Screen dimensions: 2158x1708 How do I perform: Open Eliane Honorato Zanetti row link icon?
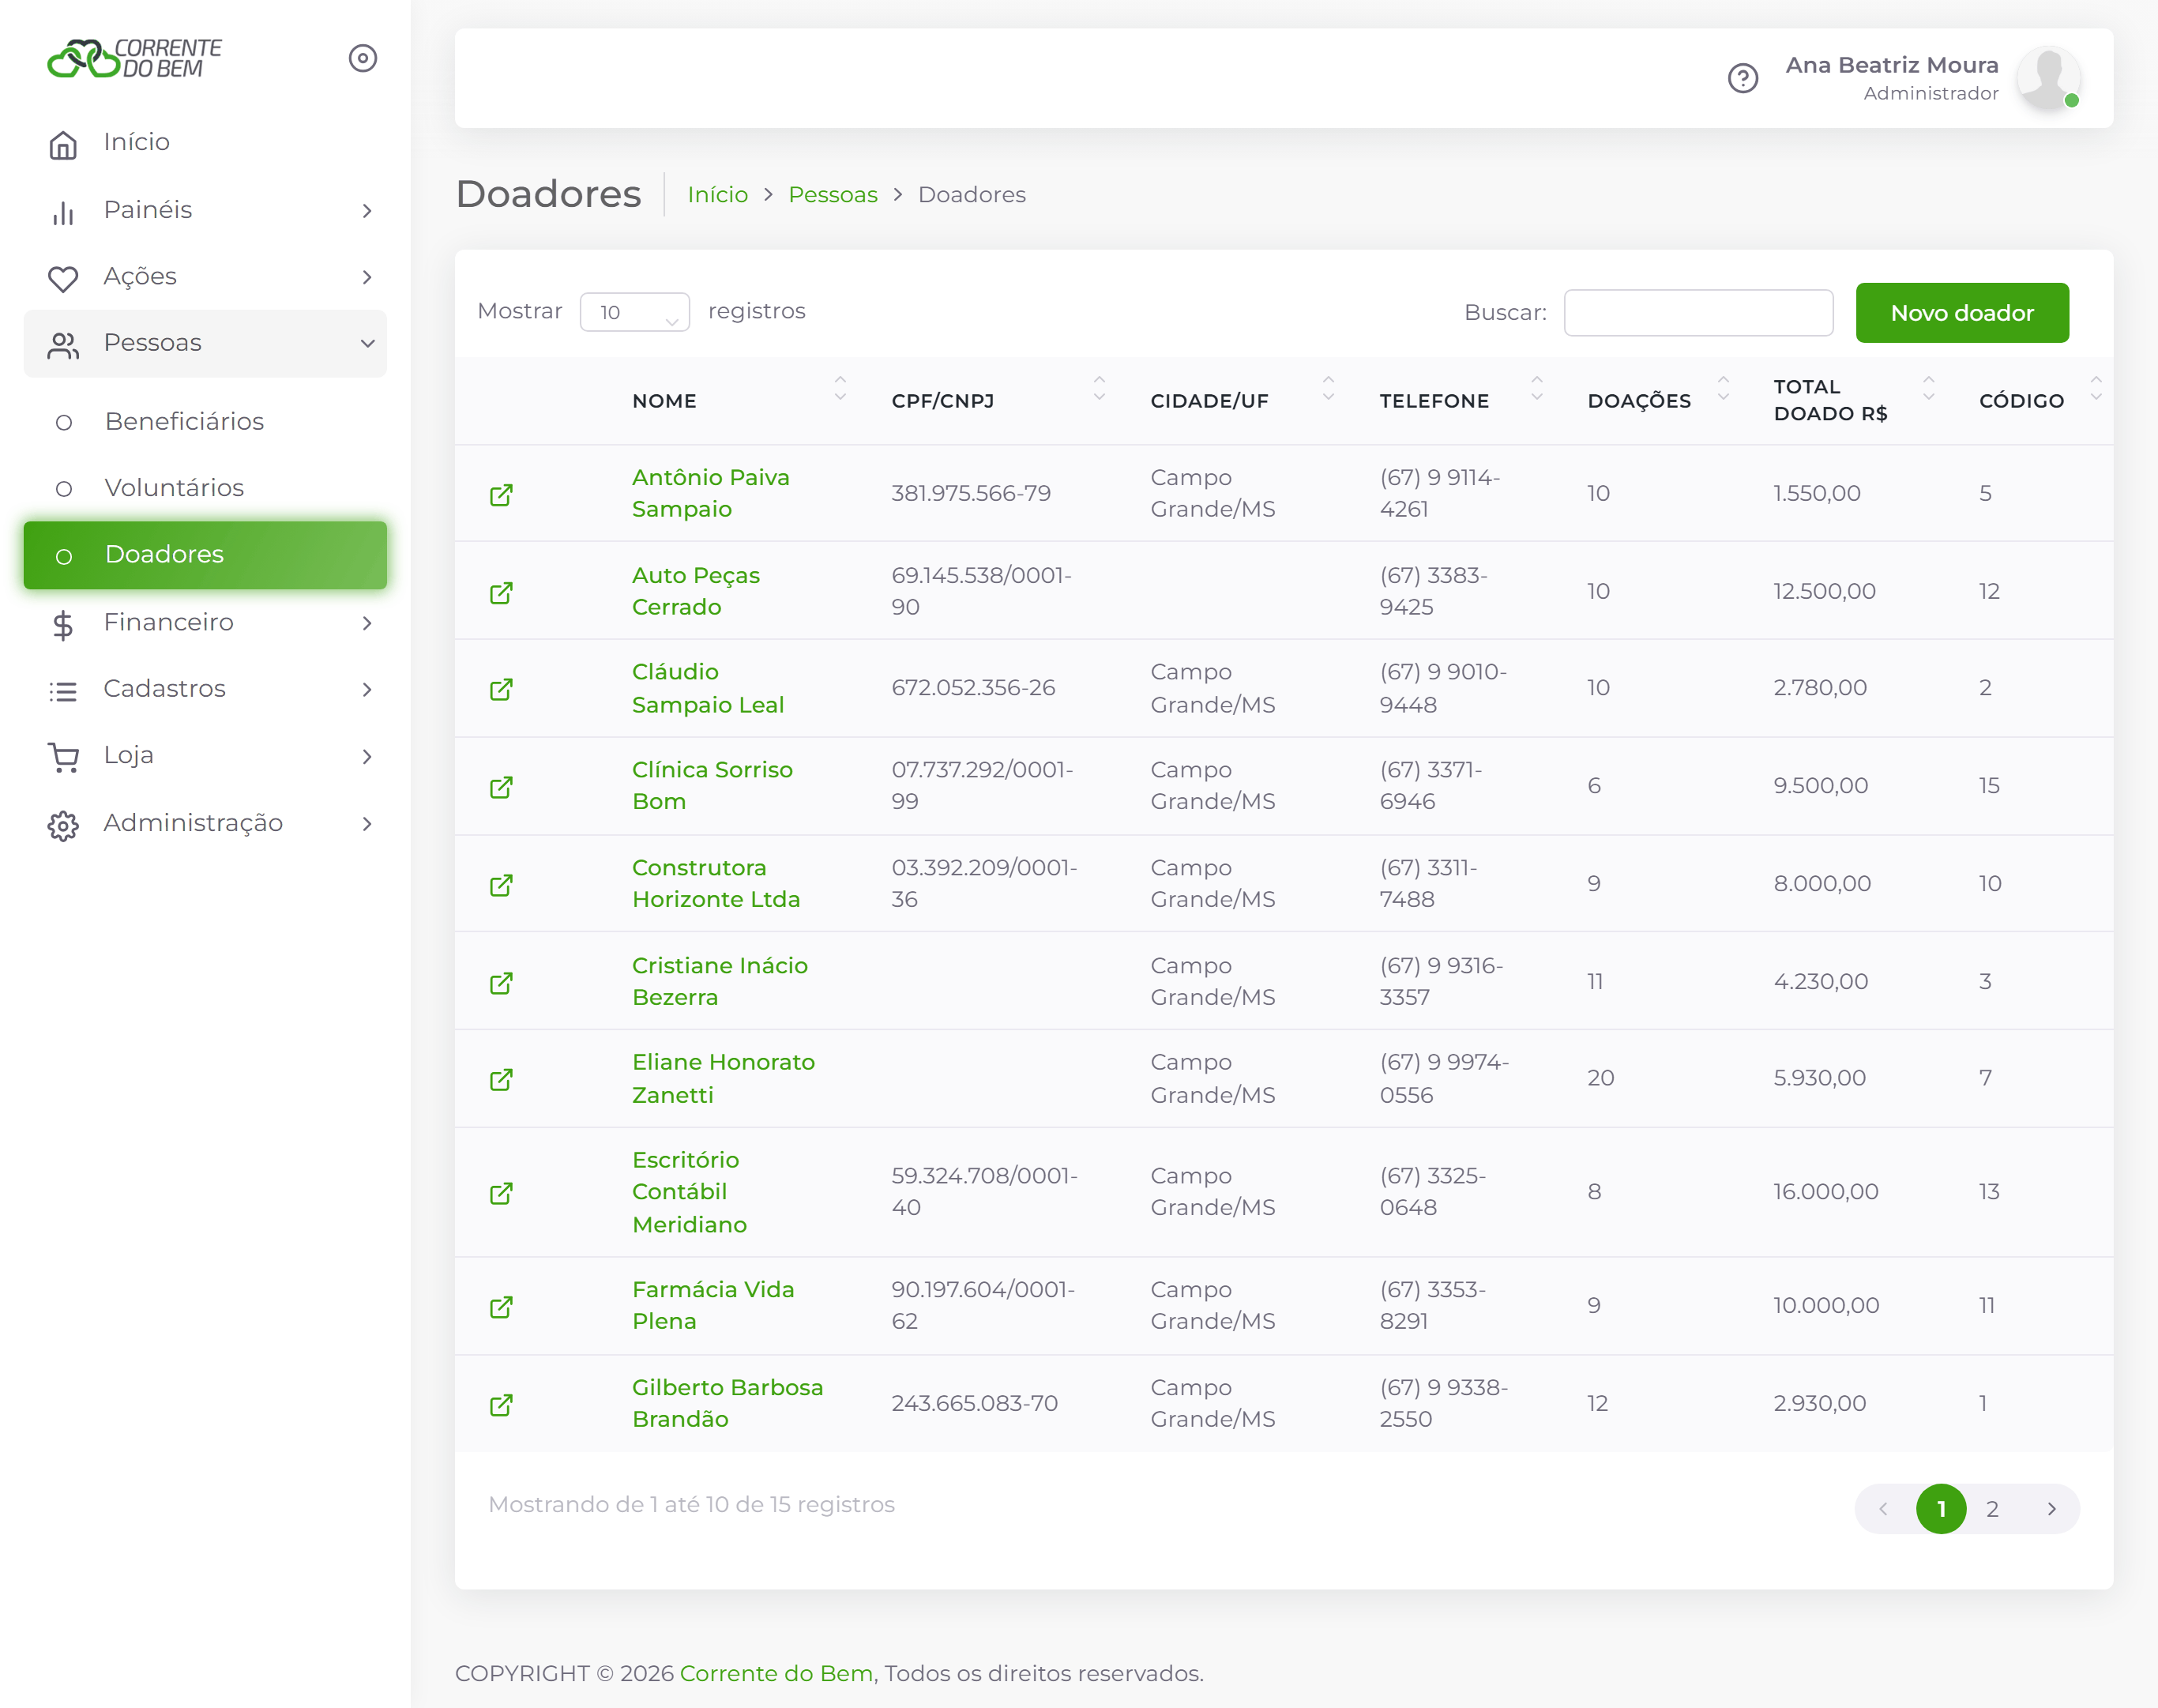coord(501,1079)
